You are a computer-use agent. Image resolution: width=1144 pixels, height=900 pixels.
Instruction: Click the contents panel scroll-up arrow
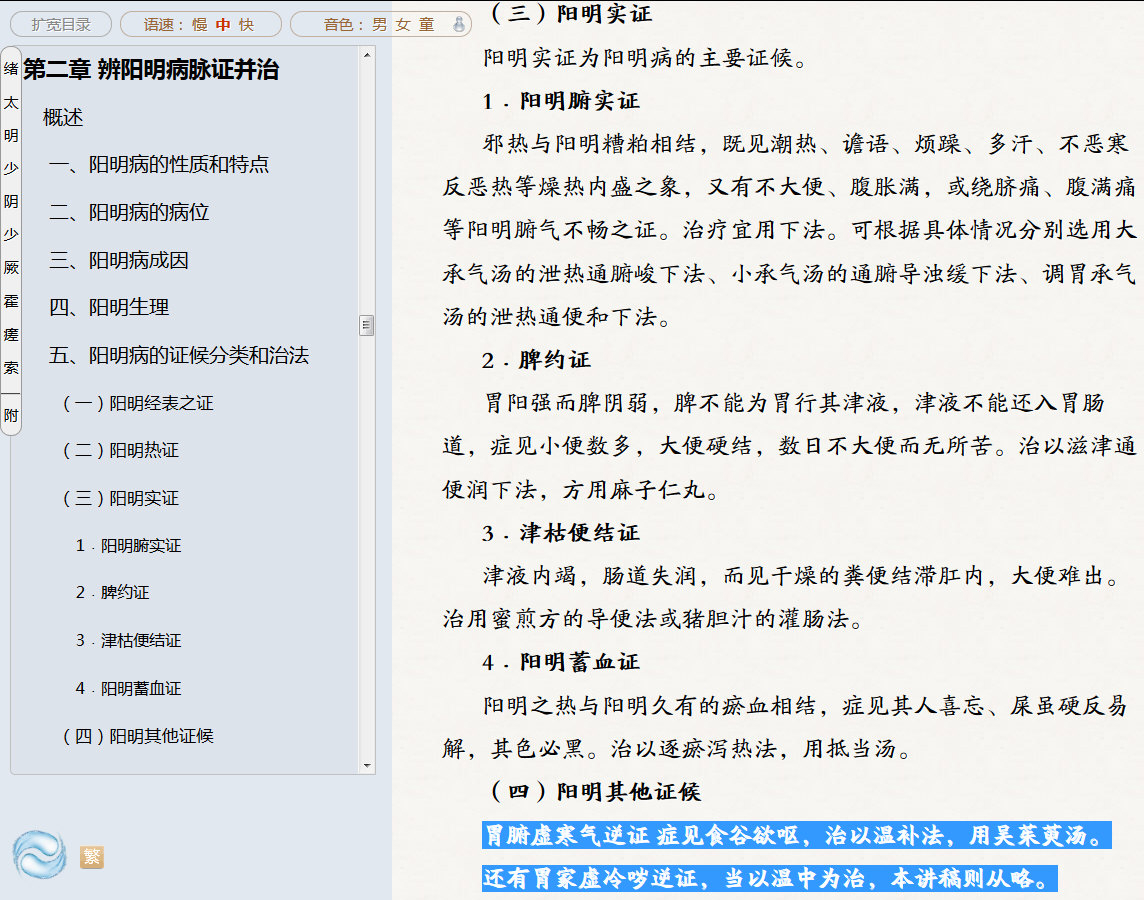click(x=367, y=55)
